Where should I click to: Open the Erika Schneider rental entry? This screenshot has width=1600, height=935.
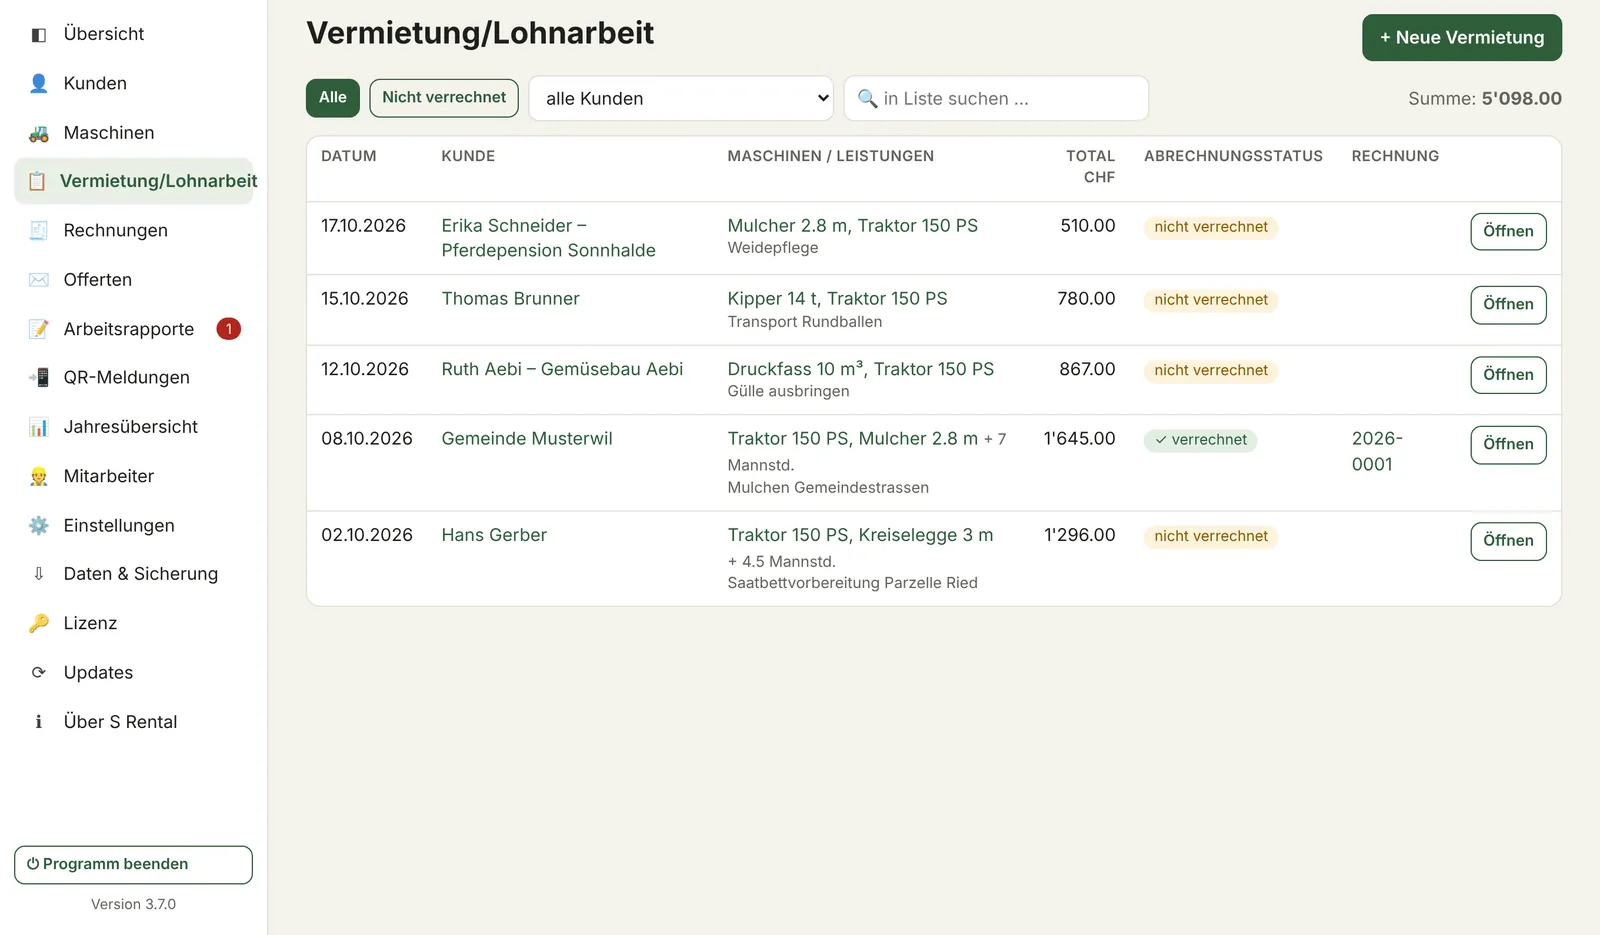pos(1508,231)
